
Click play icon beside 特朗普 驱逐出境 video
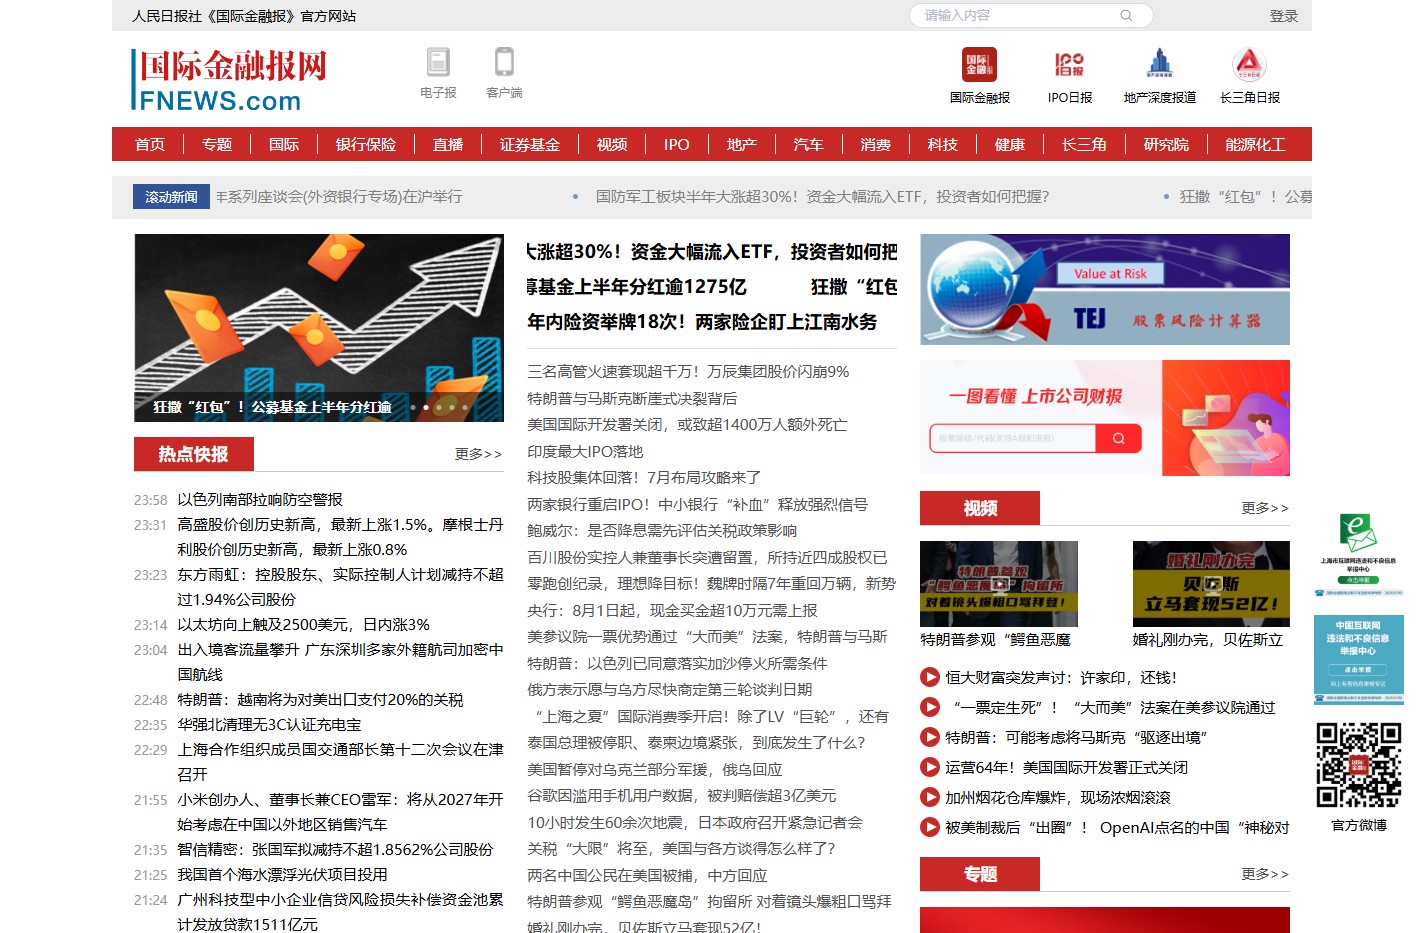coord(930,737)
